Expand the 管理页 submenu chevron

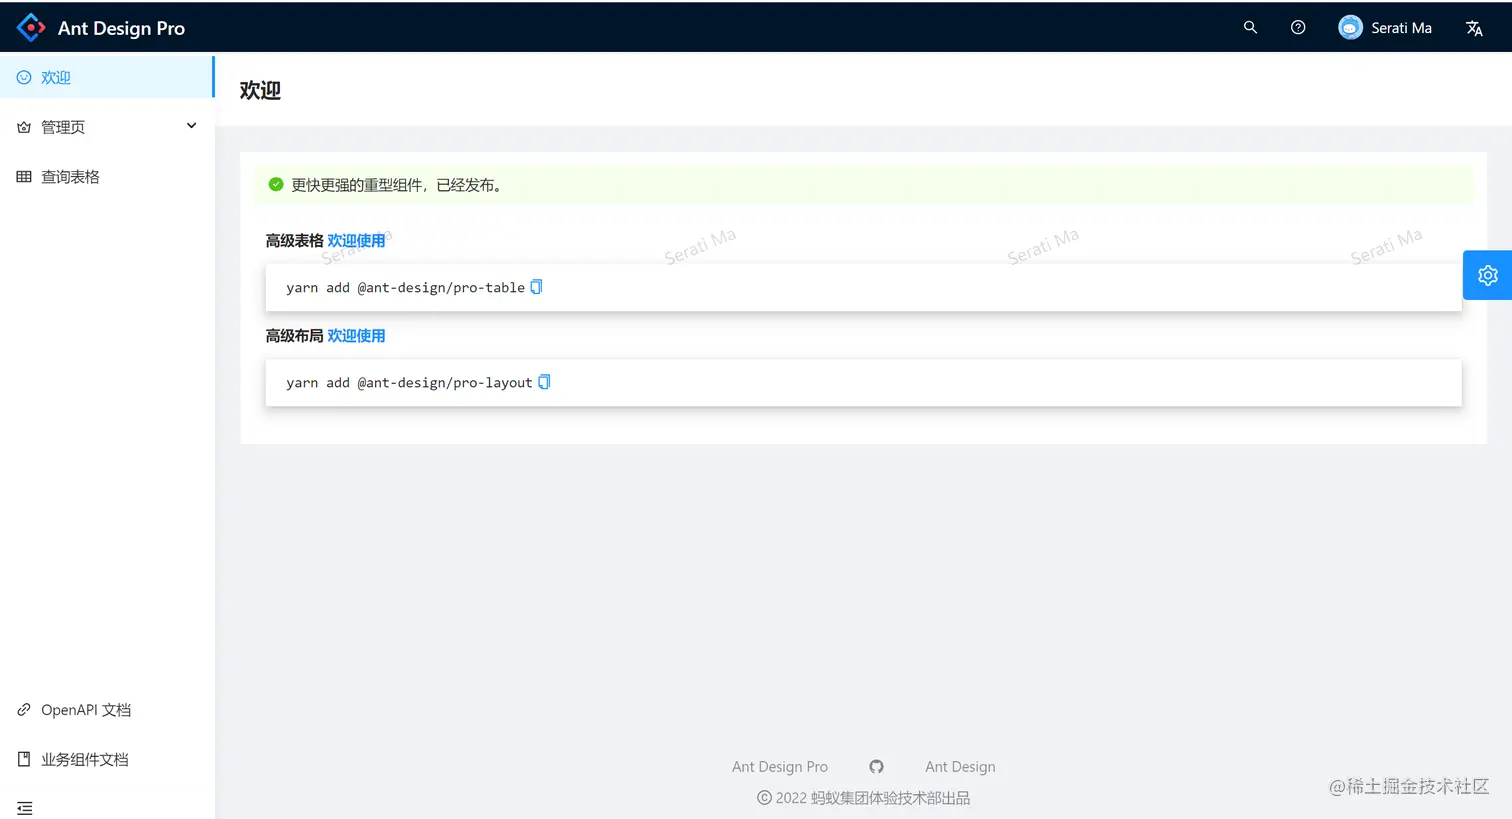pyautogui.click(x=191, y=126)
